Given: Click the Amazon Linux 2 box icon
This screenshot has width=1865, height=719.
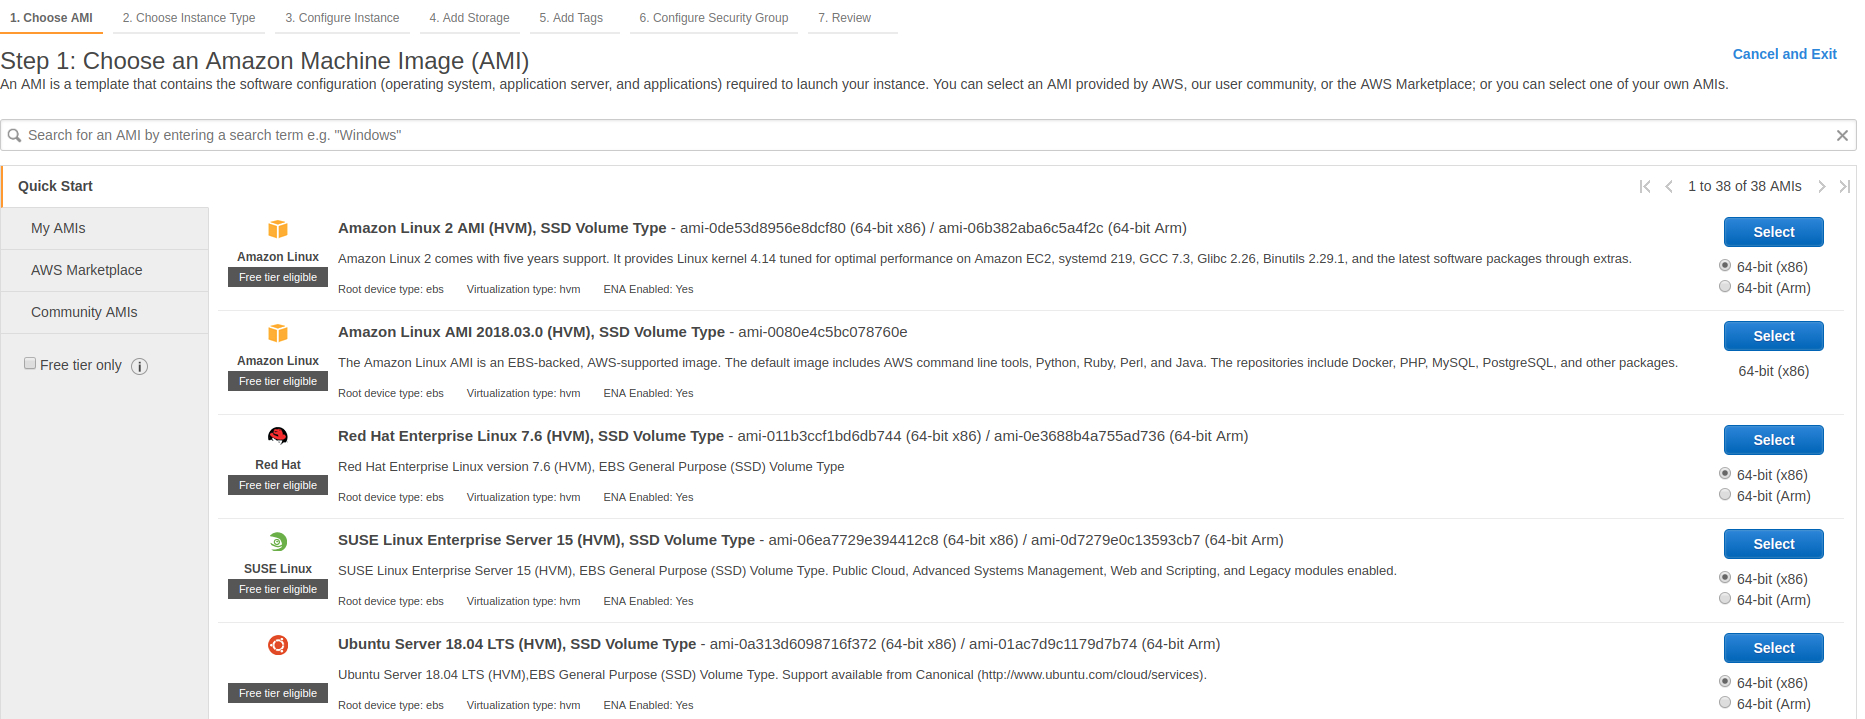Looking at the screenshot, I should tap(278, 229).
